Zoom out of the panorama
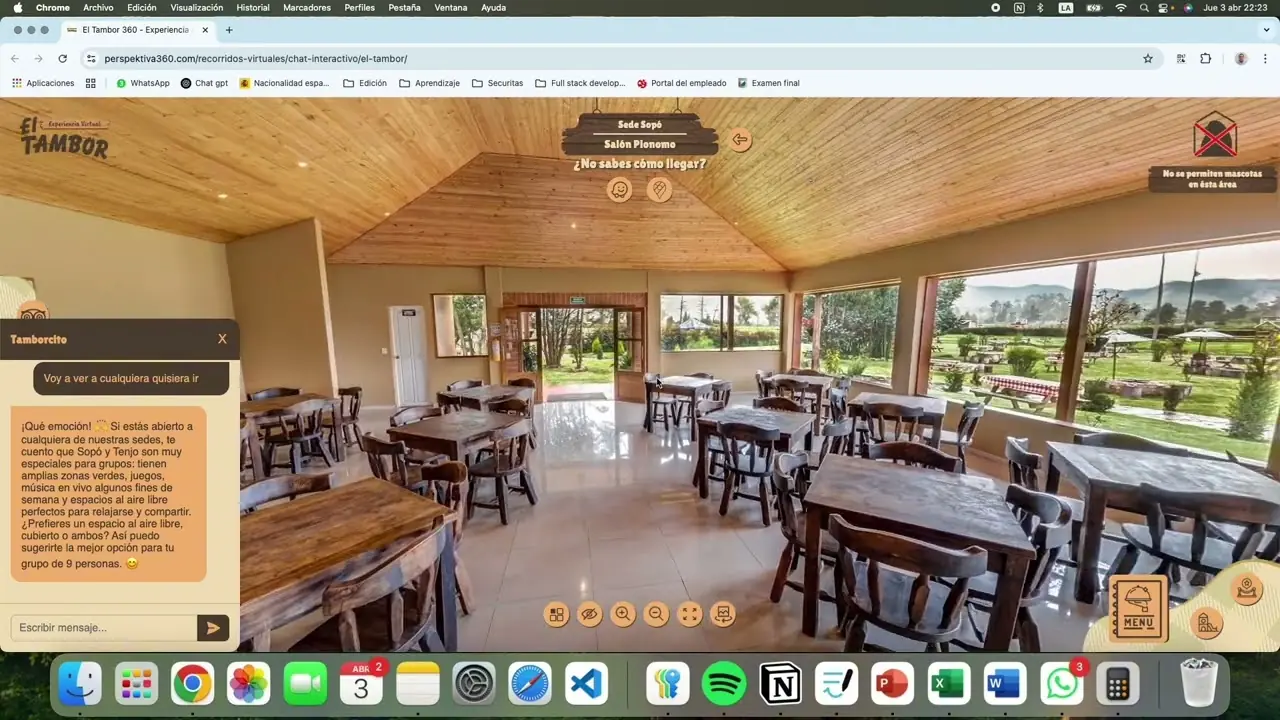This screenshot has width=1280, height=720. [656, 614]
